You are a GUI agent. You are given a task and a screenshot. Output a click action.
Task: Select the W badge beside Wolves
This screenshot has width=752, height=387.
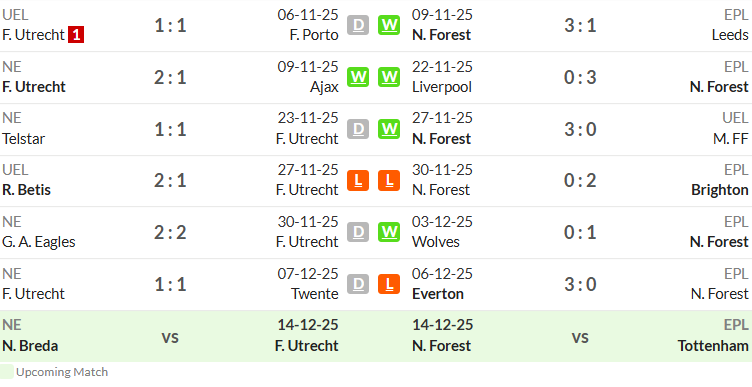coord(388,233)
